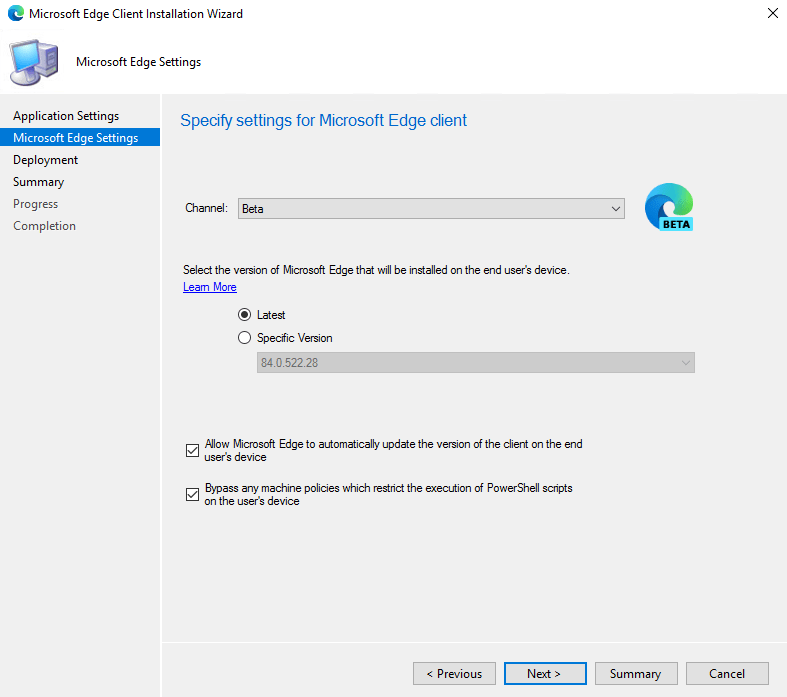Click the Completion step in sidebar
The height and width of the screenshot is (697, 787).
point(44,226)
